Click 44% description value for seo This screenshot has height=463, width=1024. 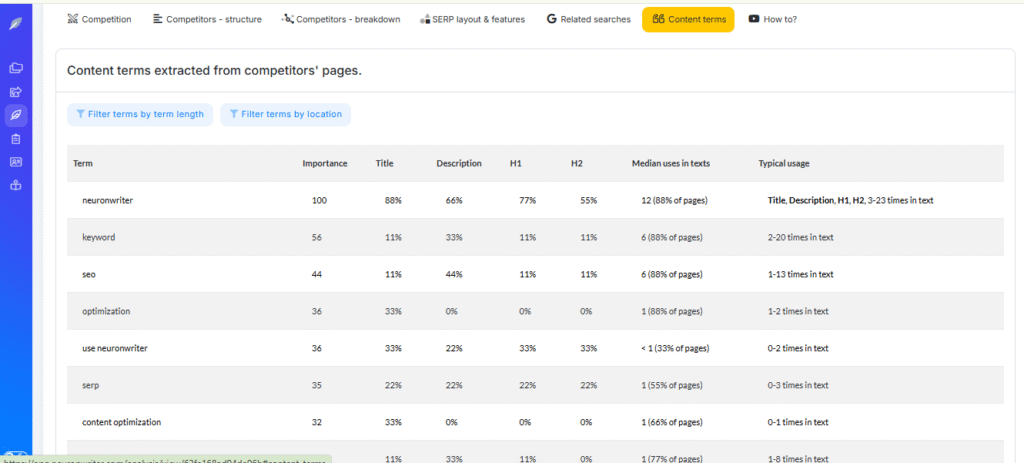tap(454, 275)
